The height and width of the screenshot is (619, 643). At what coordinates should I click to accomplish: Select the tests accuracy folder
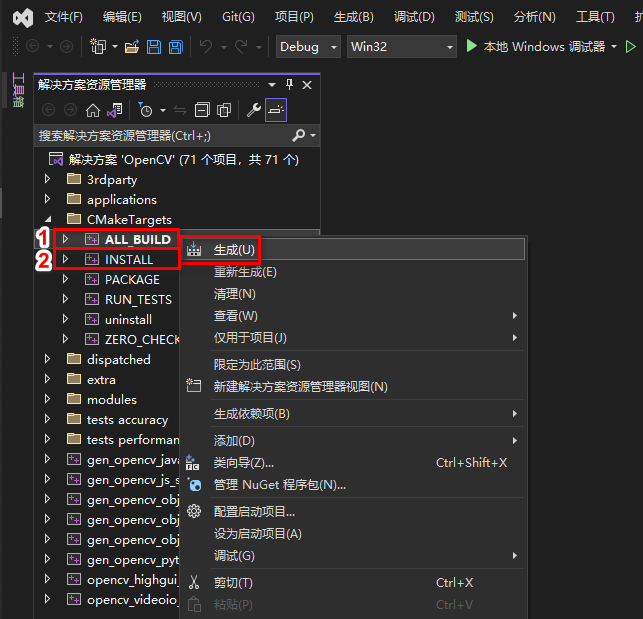point(127,420)
